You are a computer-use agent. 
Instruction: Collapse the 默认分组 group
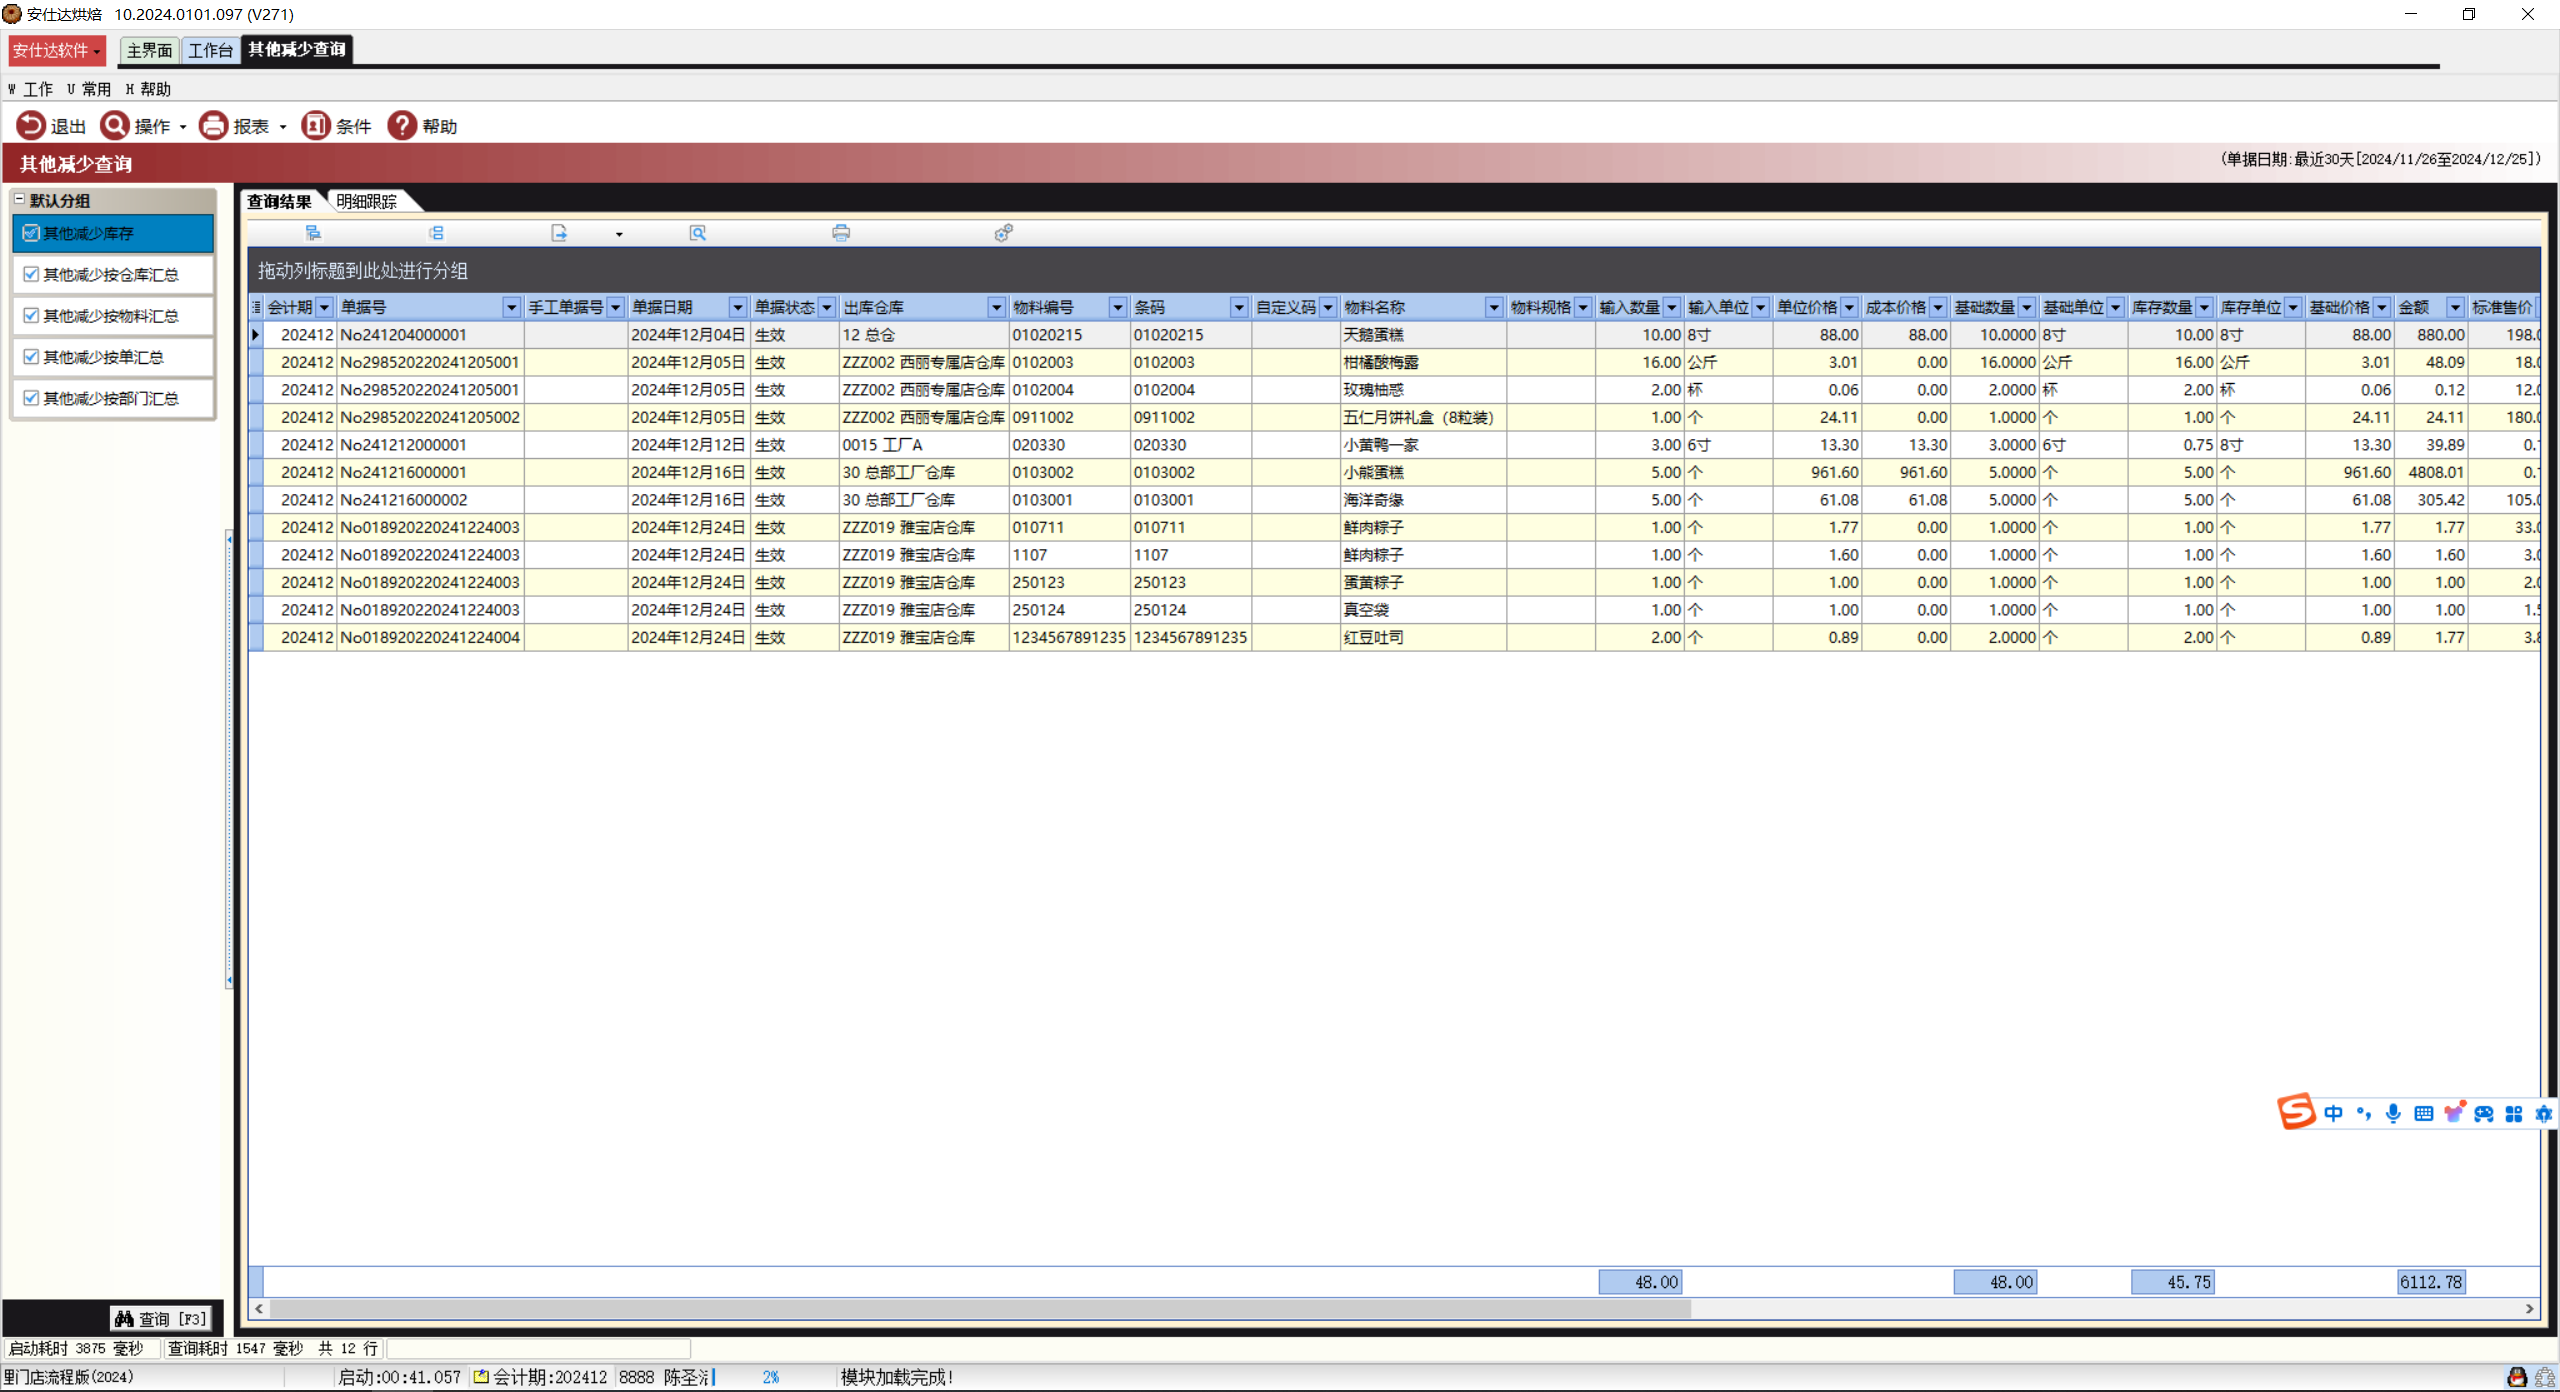coord(19,200)
